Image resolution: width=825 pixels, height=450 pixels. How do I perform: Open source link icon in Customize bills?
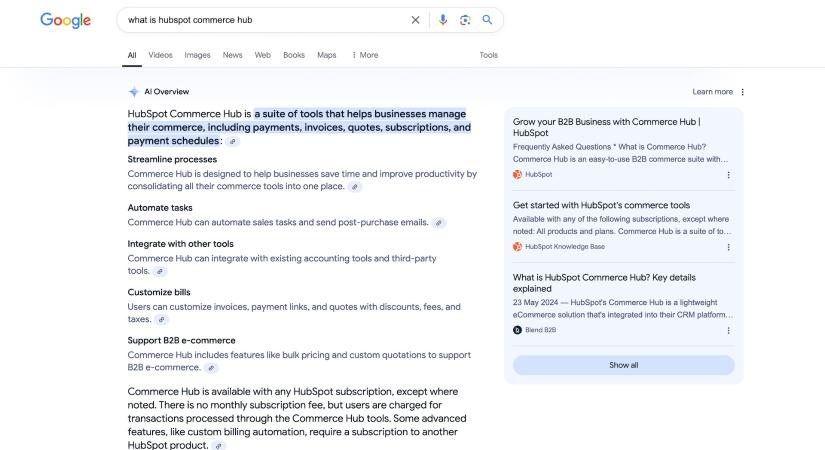pos(162,319)
